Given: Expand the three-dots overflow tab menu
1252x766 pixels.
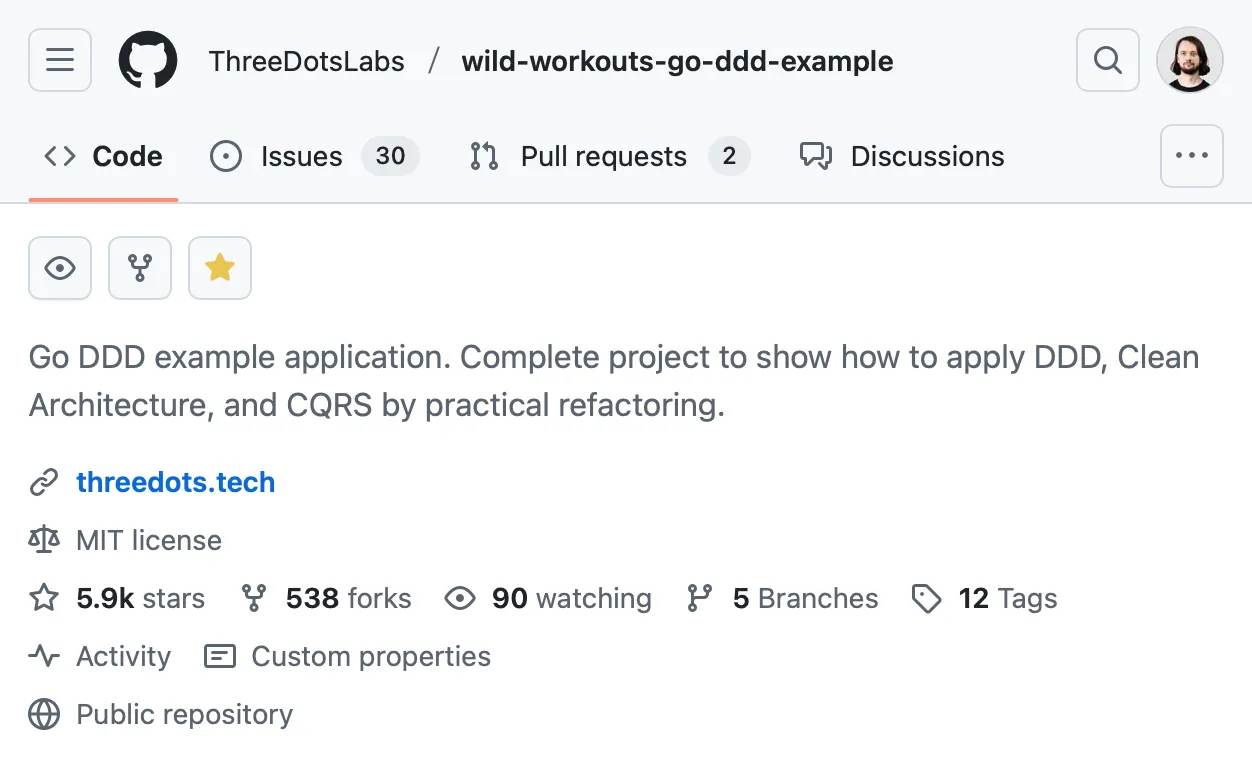Looking at the screenshot, I should pos(1191,156).
